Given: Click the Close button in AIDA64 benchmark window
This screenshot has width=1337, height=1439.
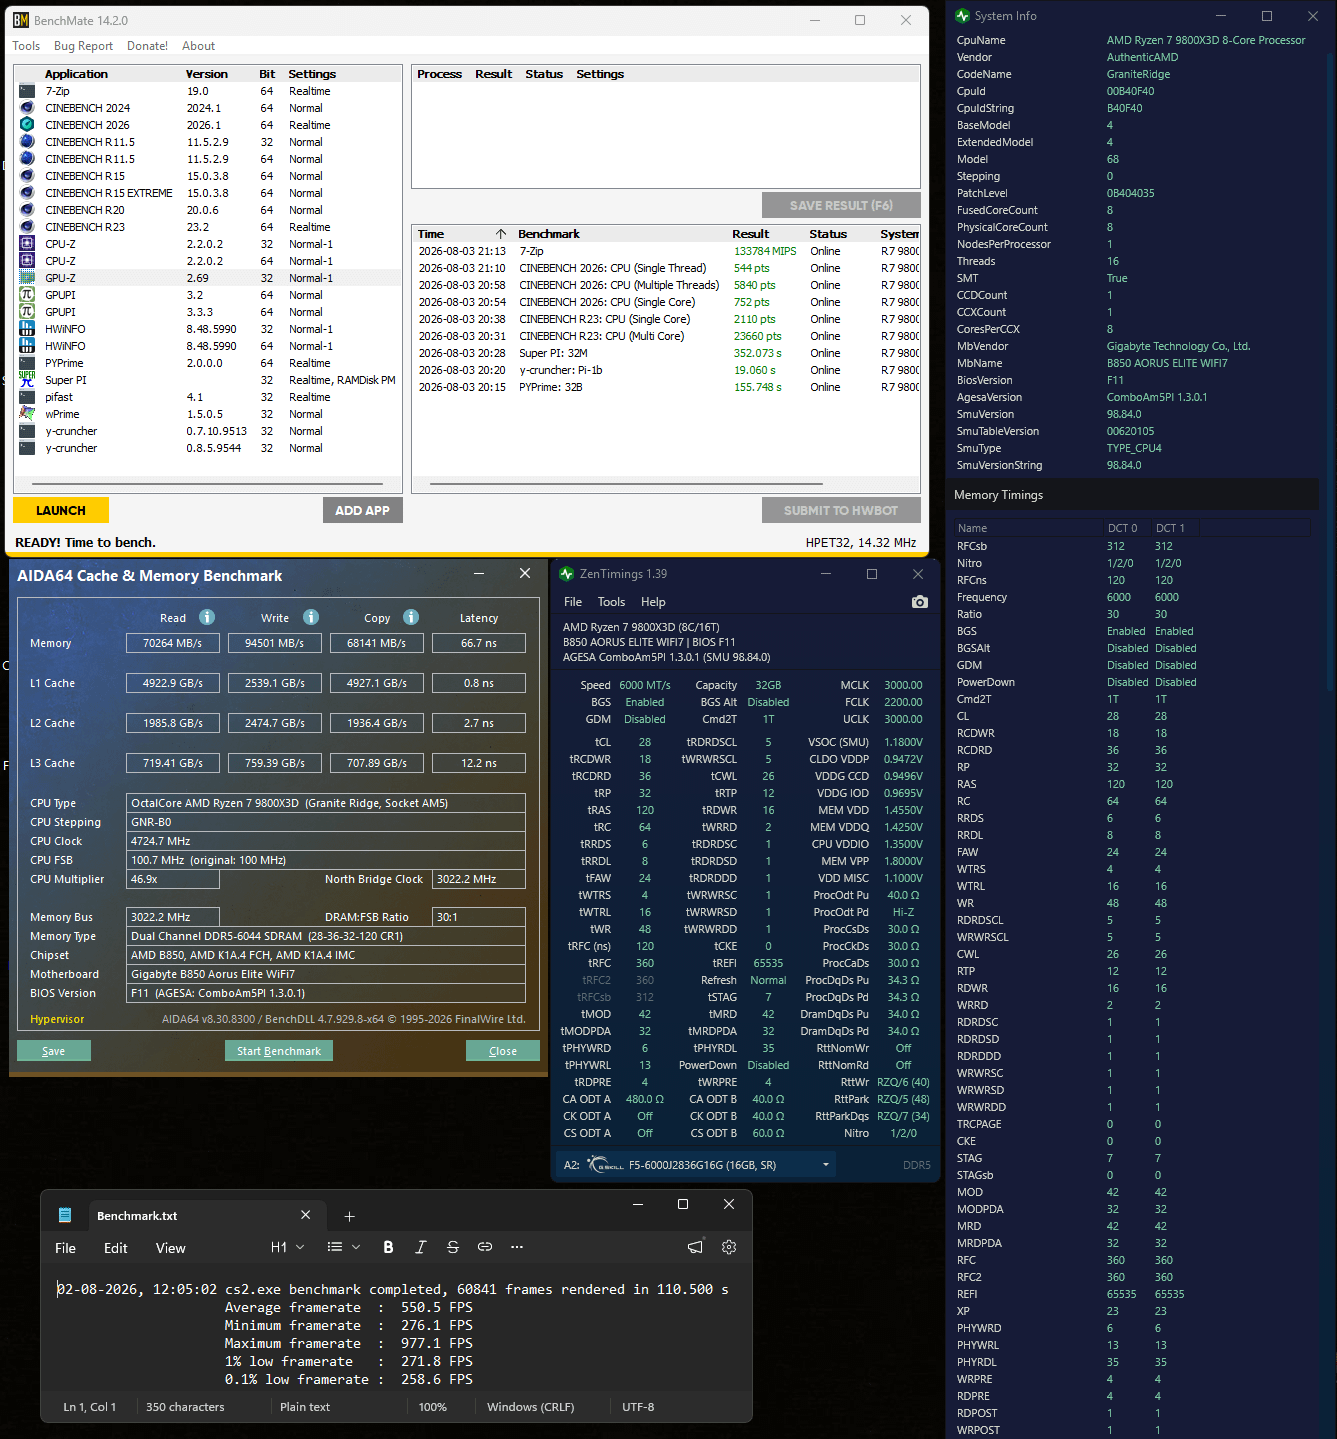Looking at the screenshot, I should click(x=503, y=1051).
